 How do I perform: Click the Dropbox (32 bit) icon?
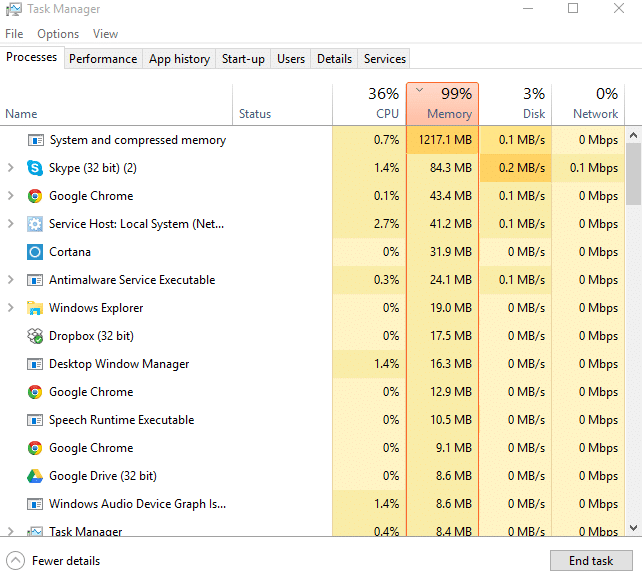pyautogui.click(x=35, y=336)
